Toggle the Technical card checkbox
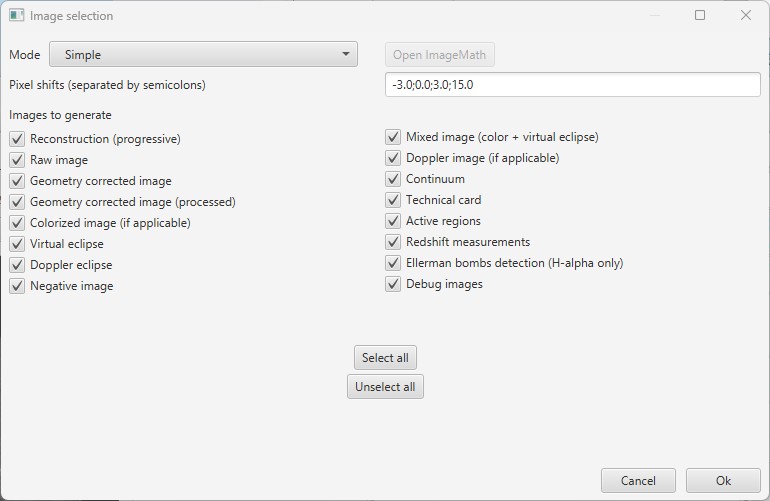 pos(393,200)
